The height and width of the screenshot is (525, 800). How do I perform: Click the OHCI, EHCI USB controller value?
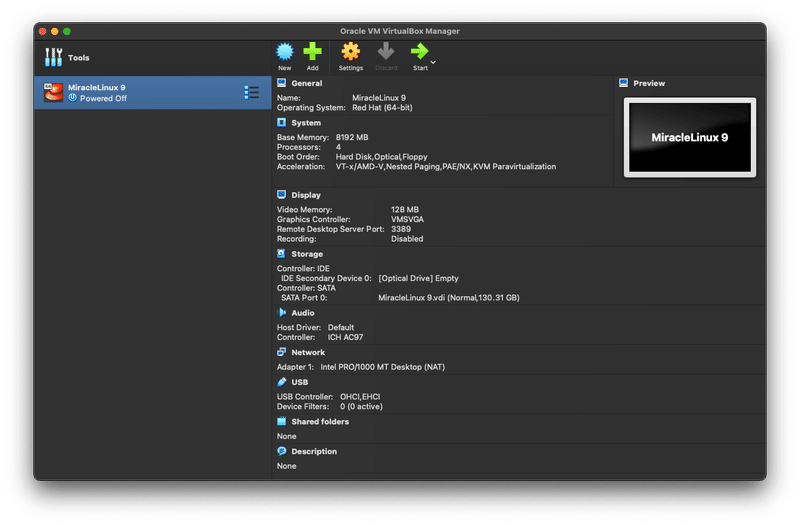(x=360, y=396)
